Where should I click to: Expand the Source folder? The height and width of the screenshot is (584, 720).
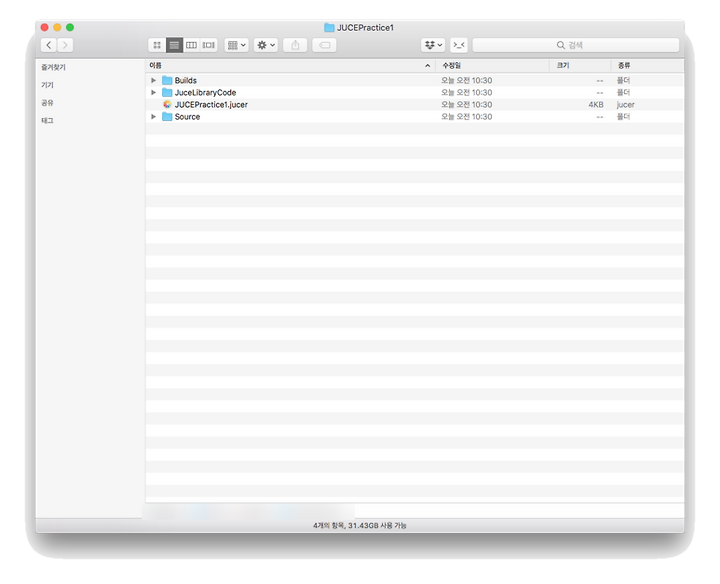coord(153,117)
